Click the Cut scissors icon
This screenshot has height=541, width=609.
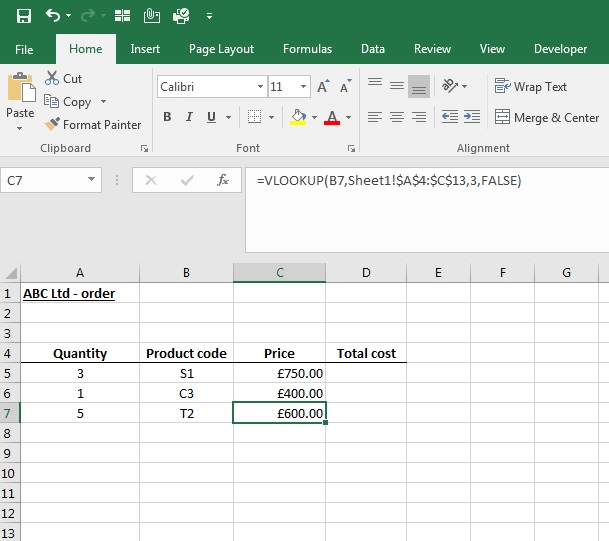pos(52,78)
